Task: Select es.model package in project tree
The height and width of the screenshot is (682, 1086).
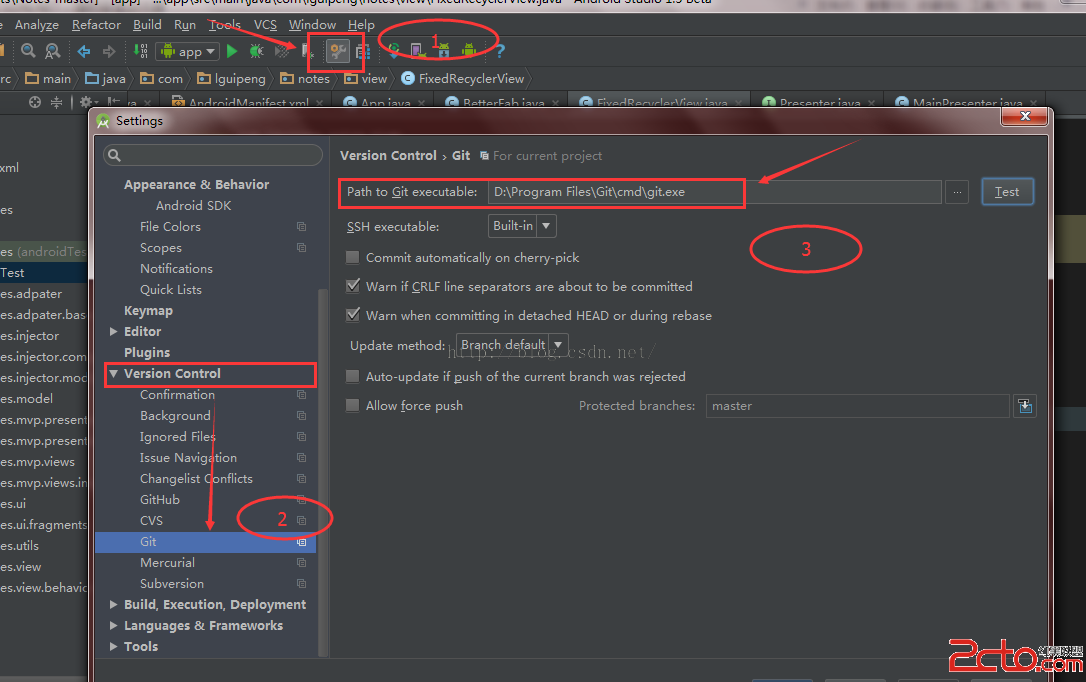Action: (x=26, y=399)
